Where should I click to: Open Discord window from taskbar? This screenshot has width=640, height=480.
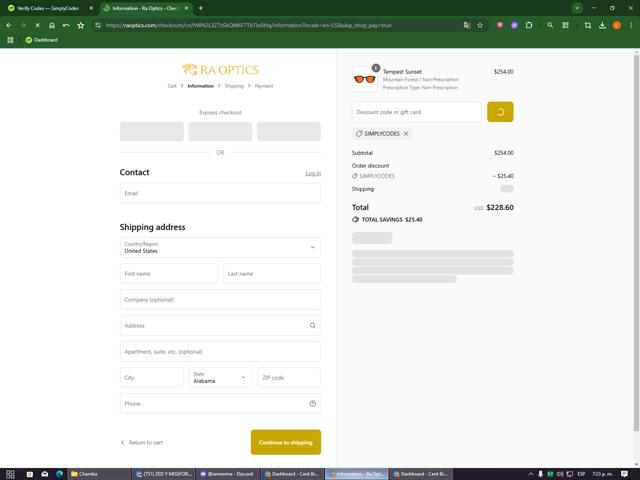[228, 474]
